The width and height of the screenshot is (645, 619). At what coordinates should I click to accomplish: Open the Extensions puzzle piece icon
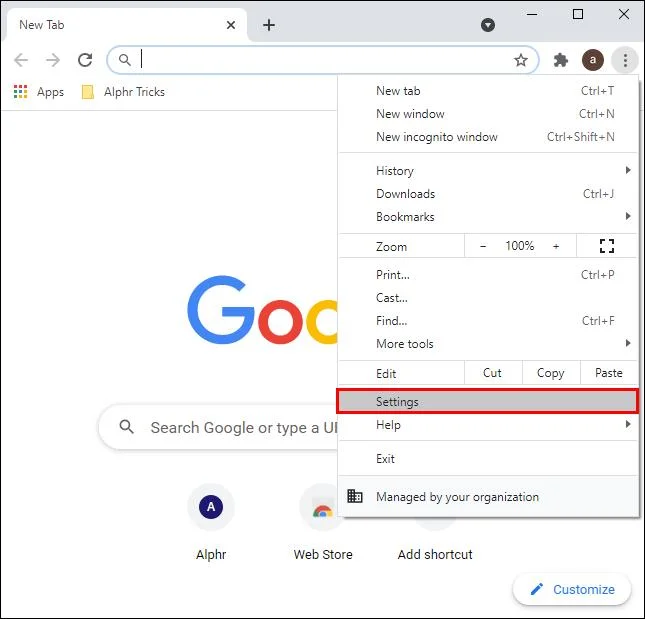pyautogui.click(x=560, y=60)
